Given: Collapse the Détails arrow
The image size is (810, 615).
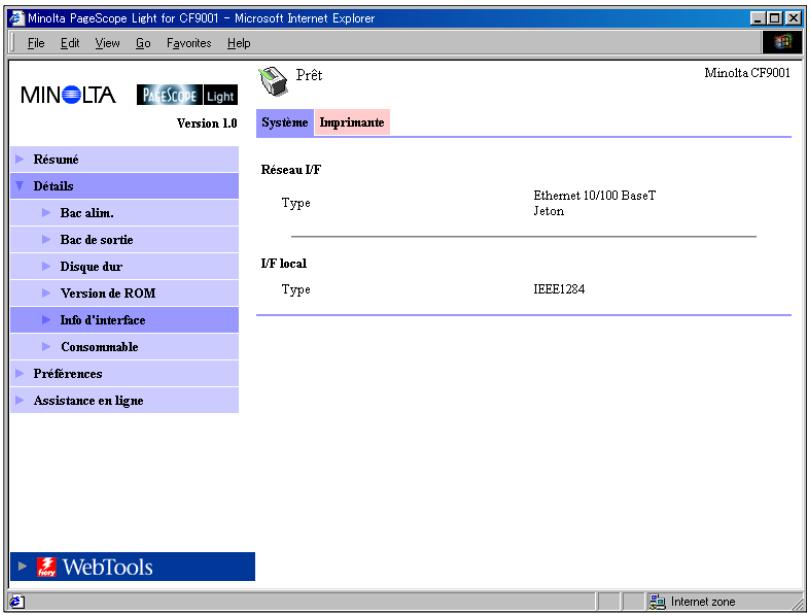Looking at the screenshot, I should tap(20, 186).
